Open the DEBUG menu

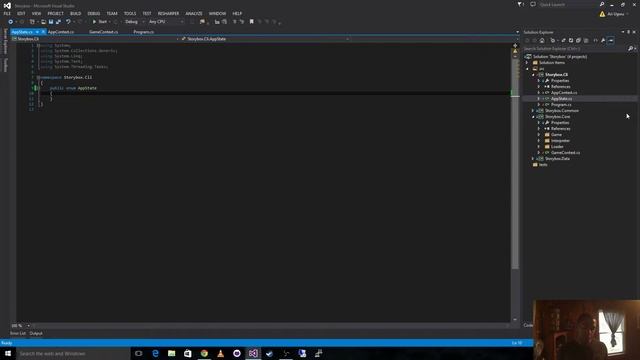(93, 13)
